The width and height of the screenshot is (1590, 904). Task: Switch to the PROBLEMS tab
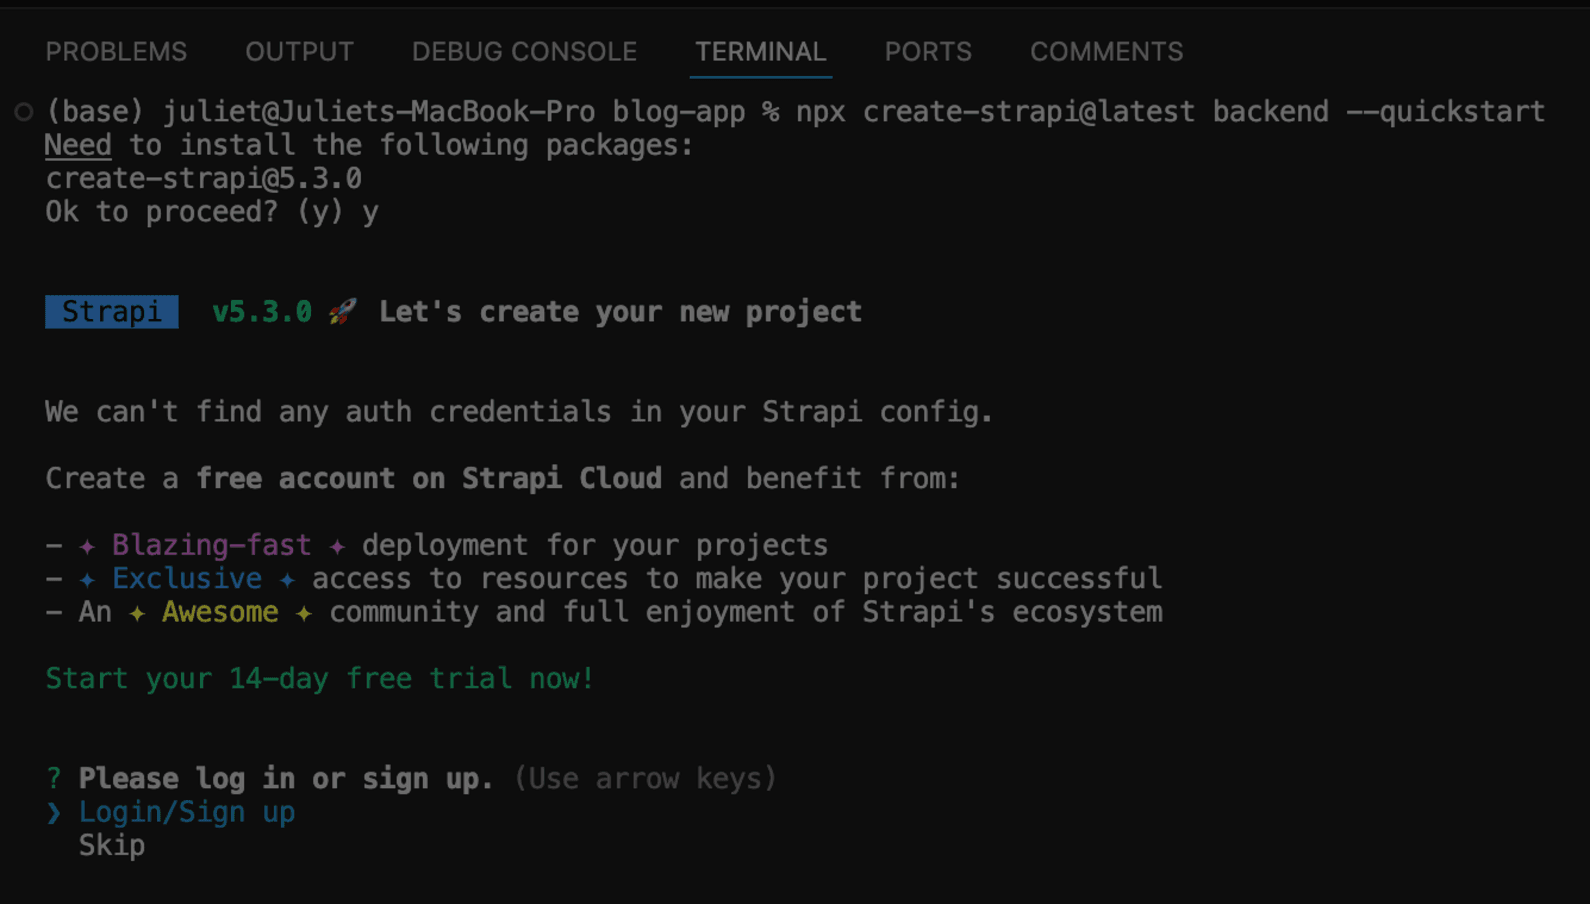click(116, 52)
